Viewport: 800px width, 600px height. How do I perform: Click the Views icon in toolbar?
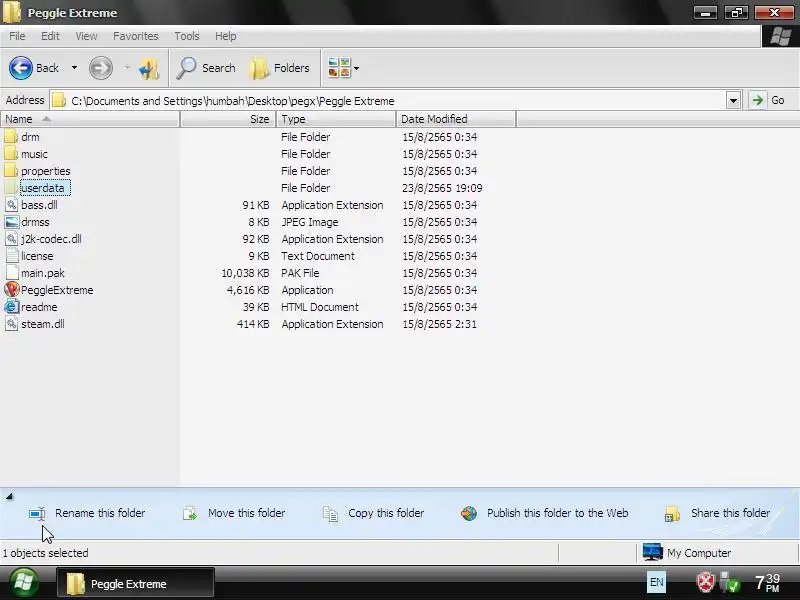339,68
